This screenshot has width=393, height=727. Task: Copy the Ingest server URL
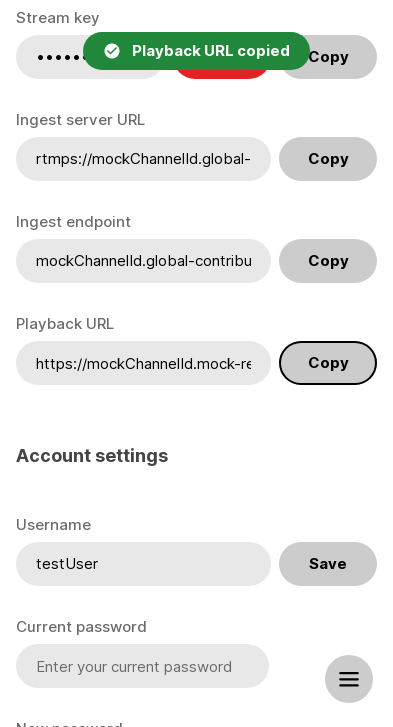click(328, 159)
